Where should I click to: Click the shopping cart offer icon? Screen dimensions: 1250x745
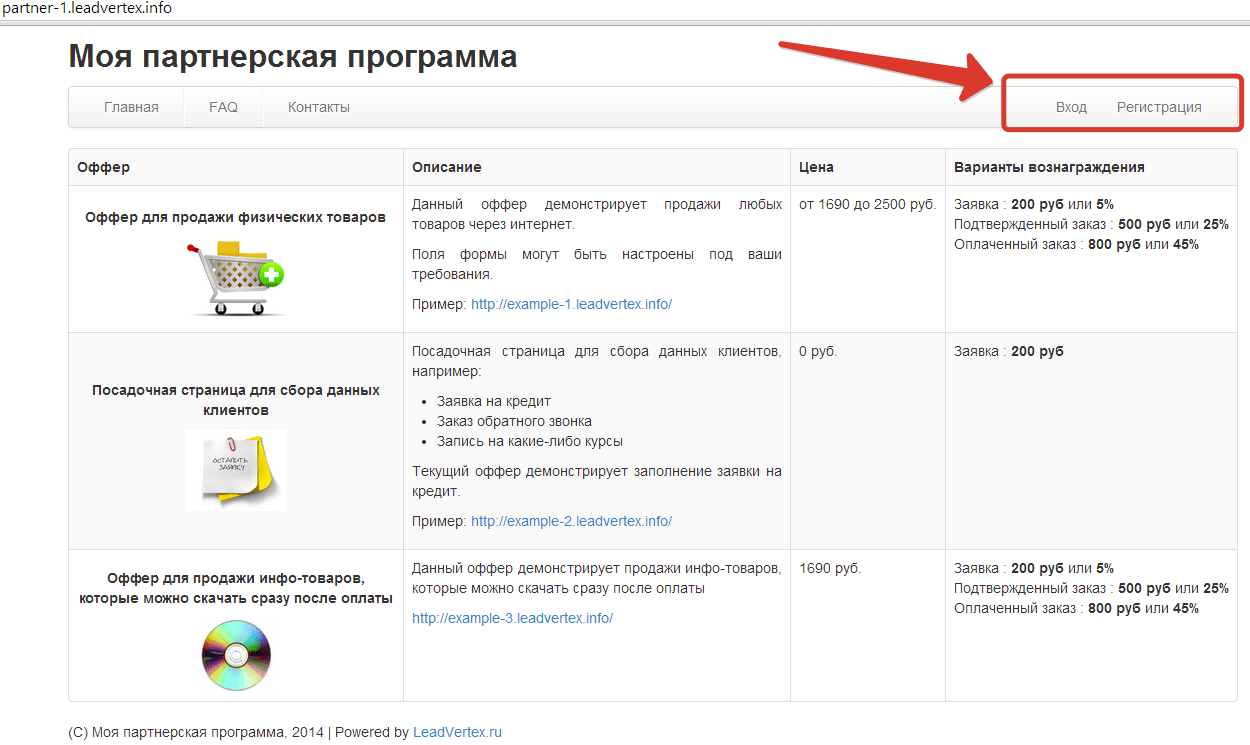tap(236, 277)
